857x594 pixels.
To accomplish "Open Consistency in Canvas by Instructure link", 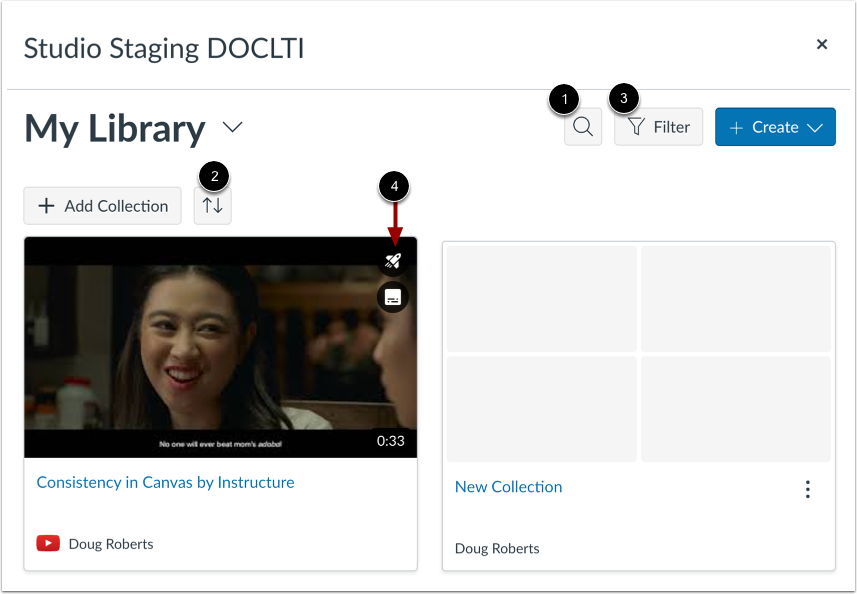I will [x=165, y=482].
